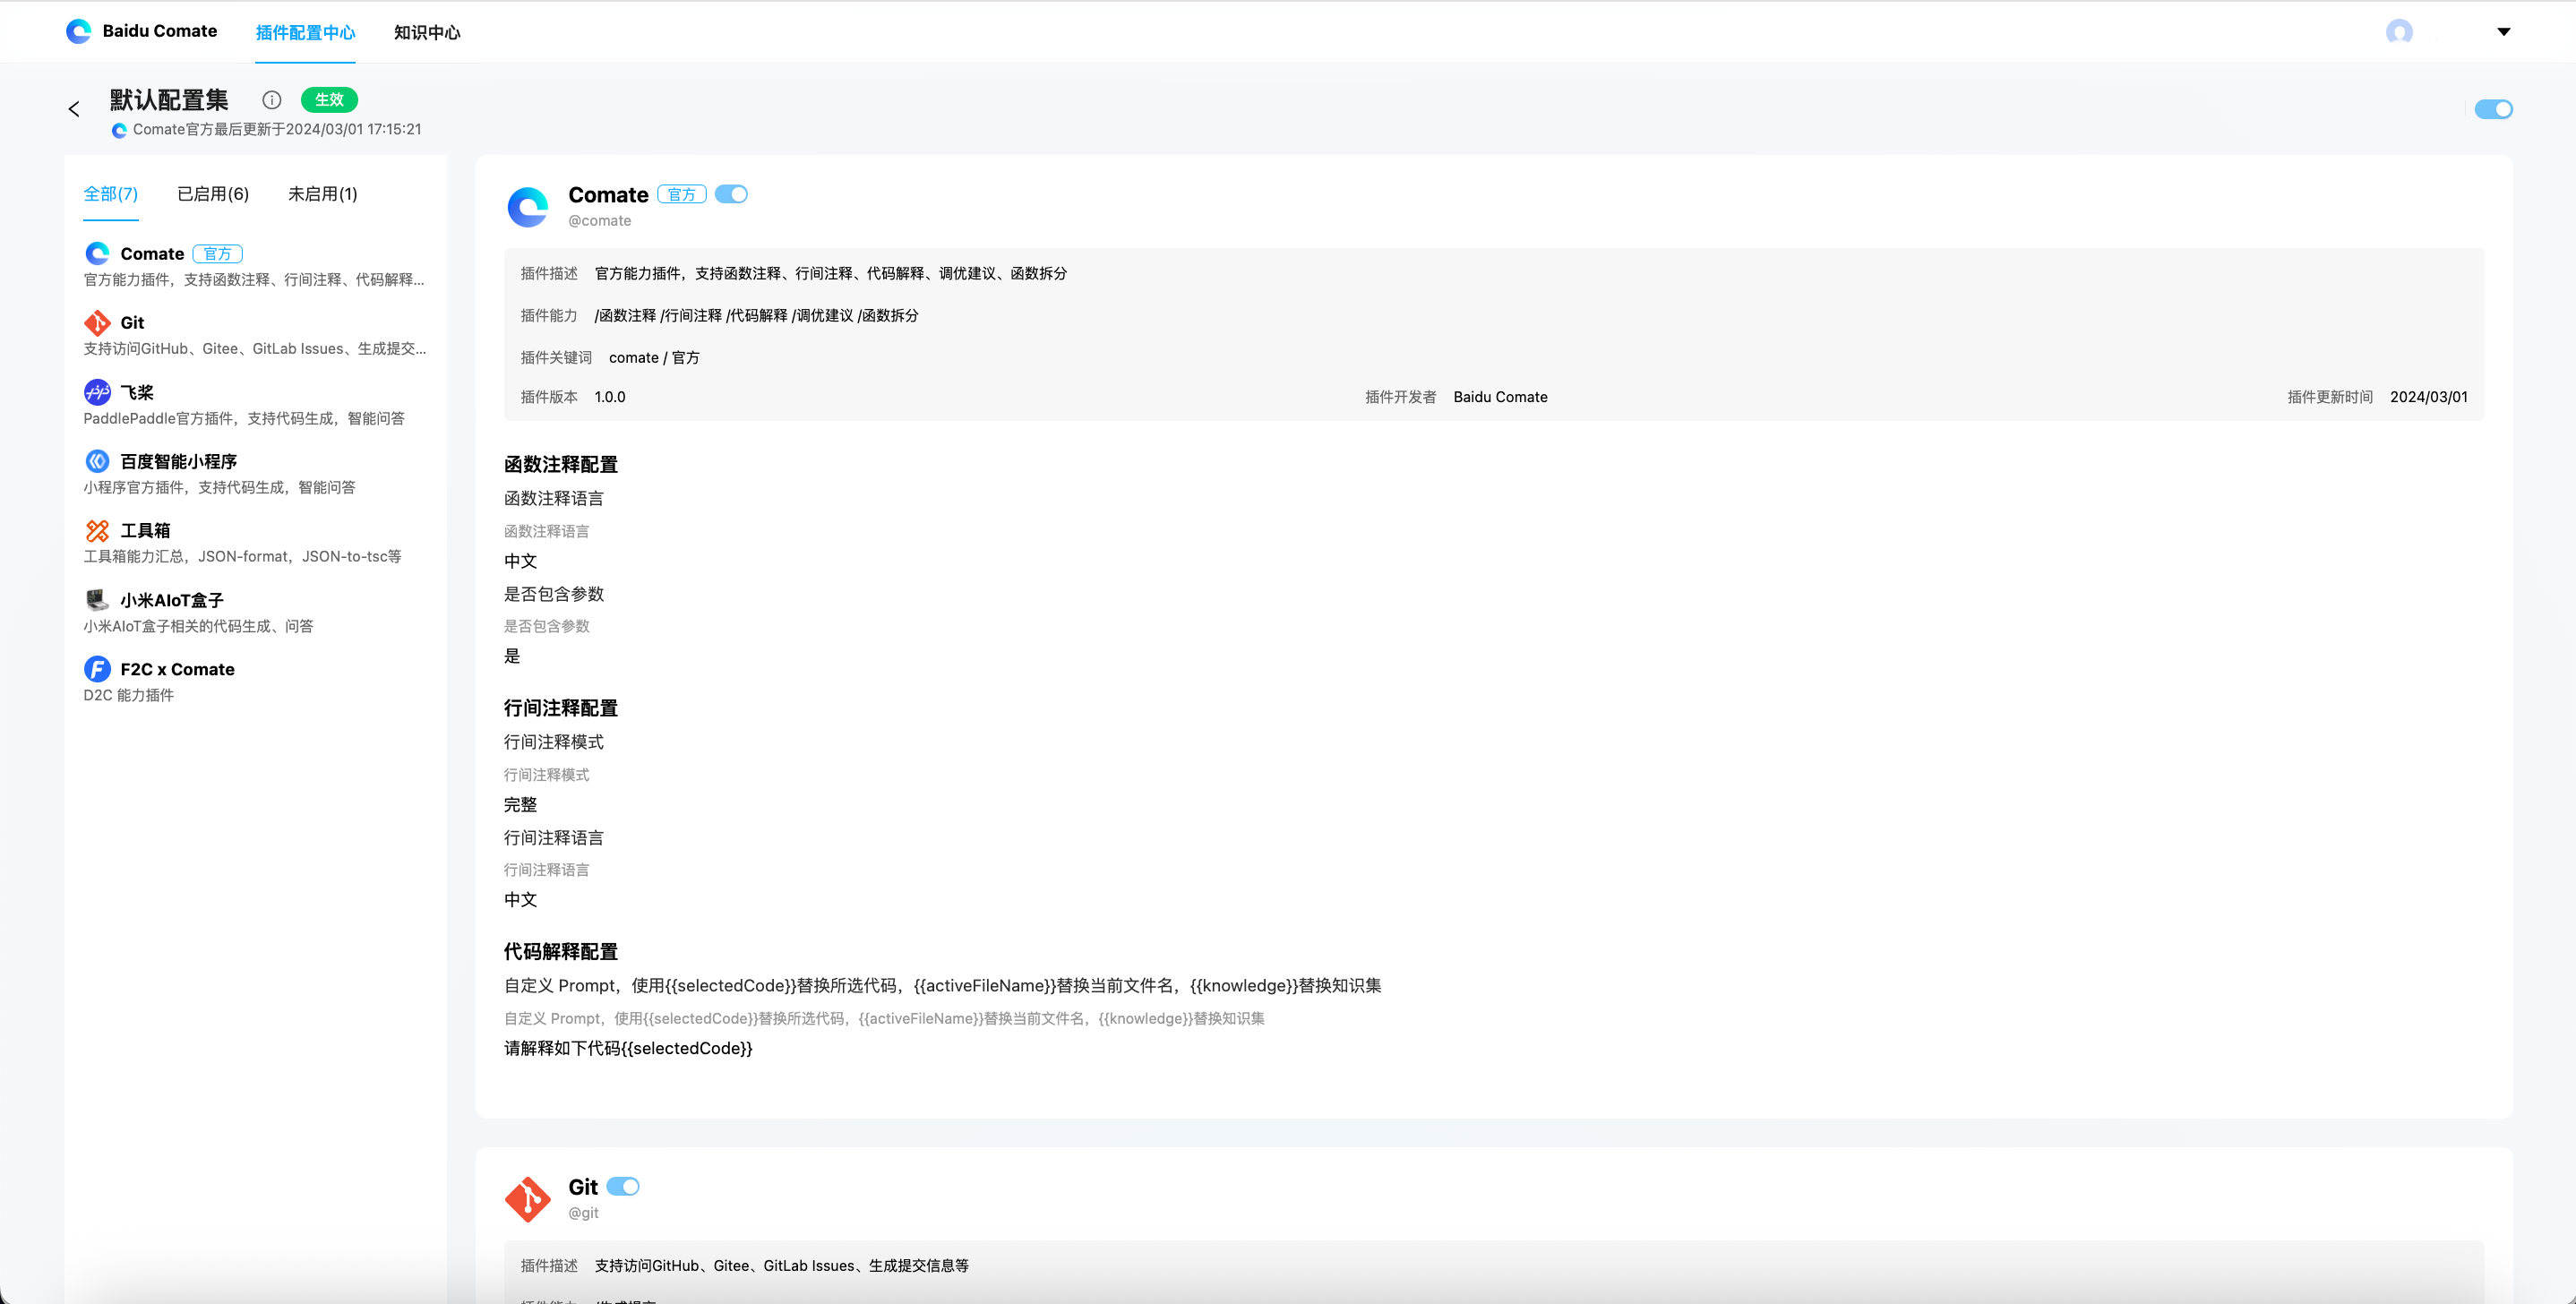The image size is (2576, 1304).
Task: Click the 中文 value under 行间注释语言
Action: [x=521, y=899]
